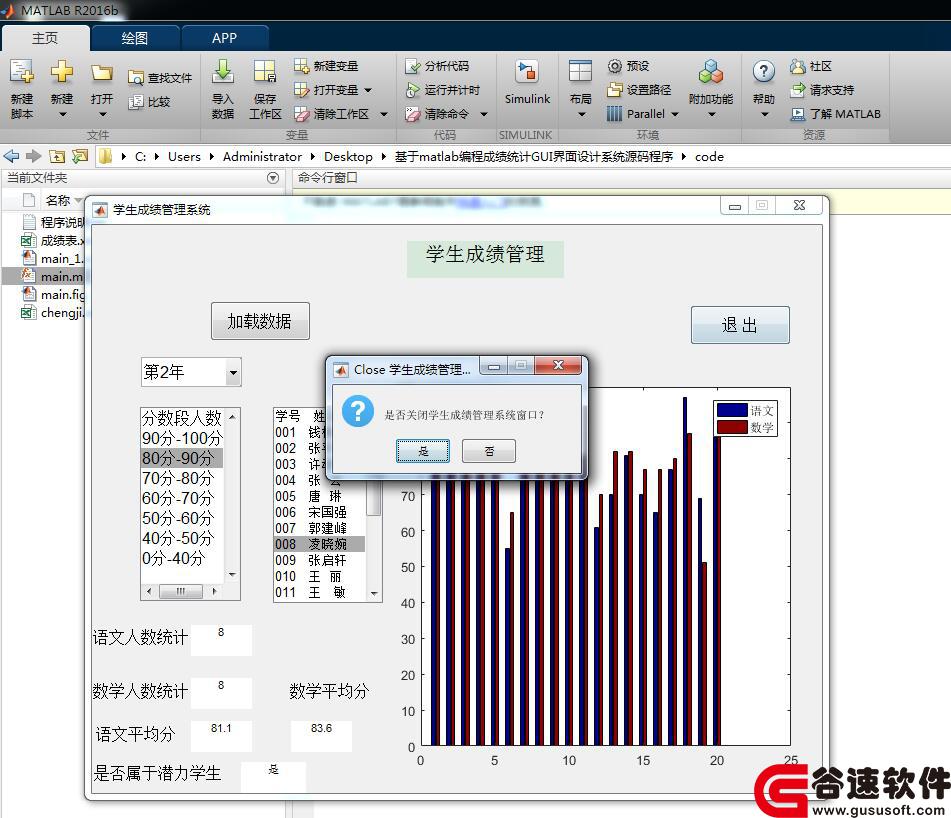Screen dimensions: 951x818
Task: Switch to the APP tab
Action: tap(224, 38)
